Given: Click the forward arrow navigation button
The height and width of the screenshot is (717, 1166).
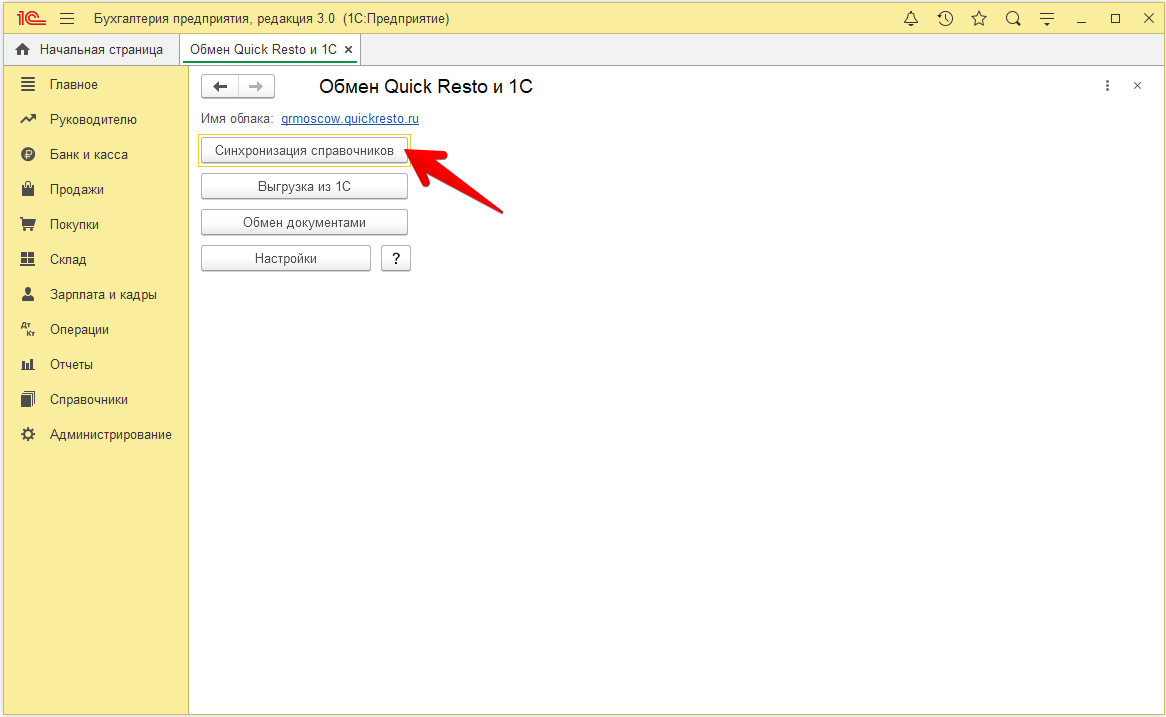Looking at the screenshot, I should (256, 86).
